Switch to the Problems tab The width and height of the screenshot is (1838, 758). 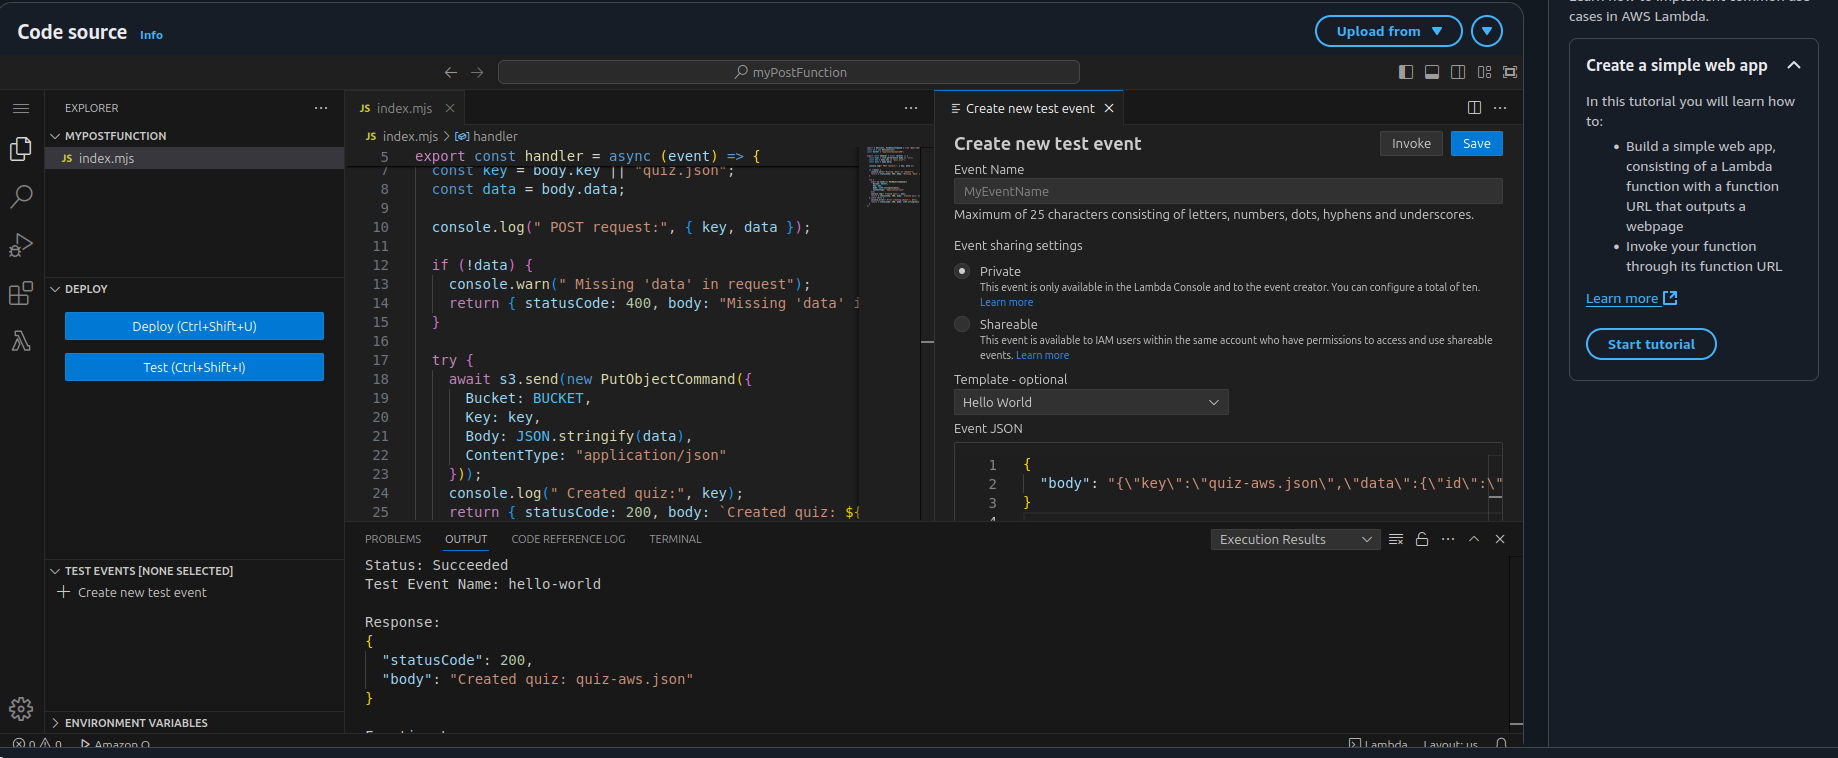(393, 539)
